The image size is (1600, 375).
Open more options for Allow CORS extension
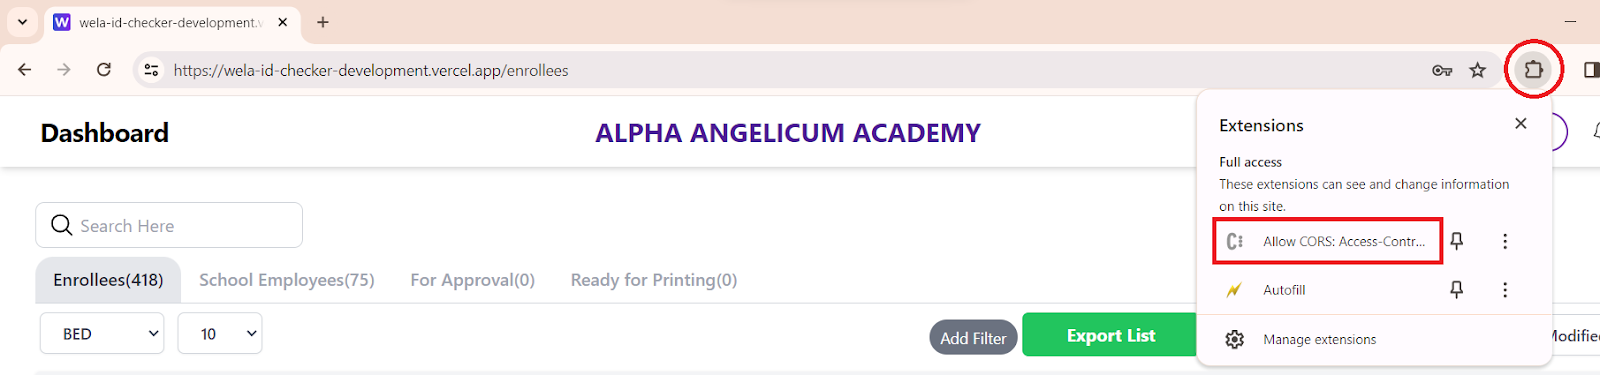(x=1505, y=241)
